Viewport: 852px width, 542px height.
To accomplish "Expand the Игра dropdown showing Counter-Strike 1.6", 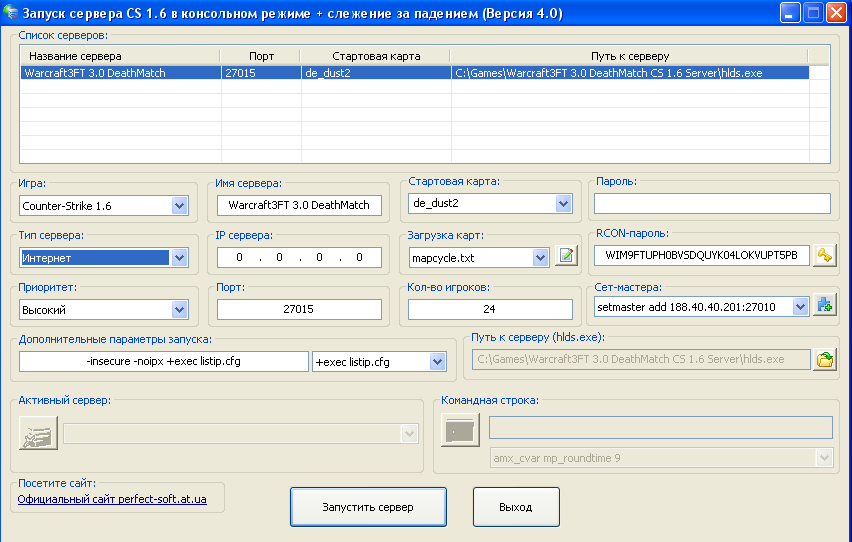I will pos(179,206).
